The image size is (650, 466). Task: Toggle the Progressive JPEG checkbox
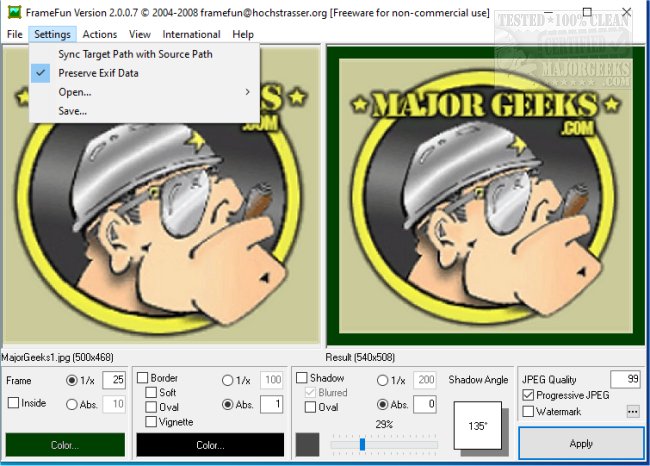pyautogui.click(x=528, y=395)
